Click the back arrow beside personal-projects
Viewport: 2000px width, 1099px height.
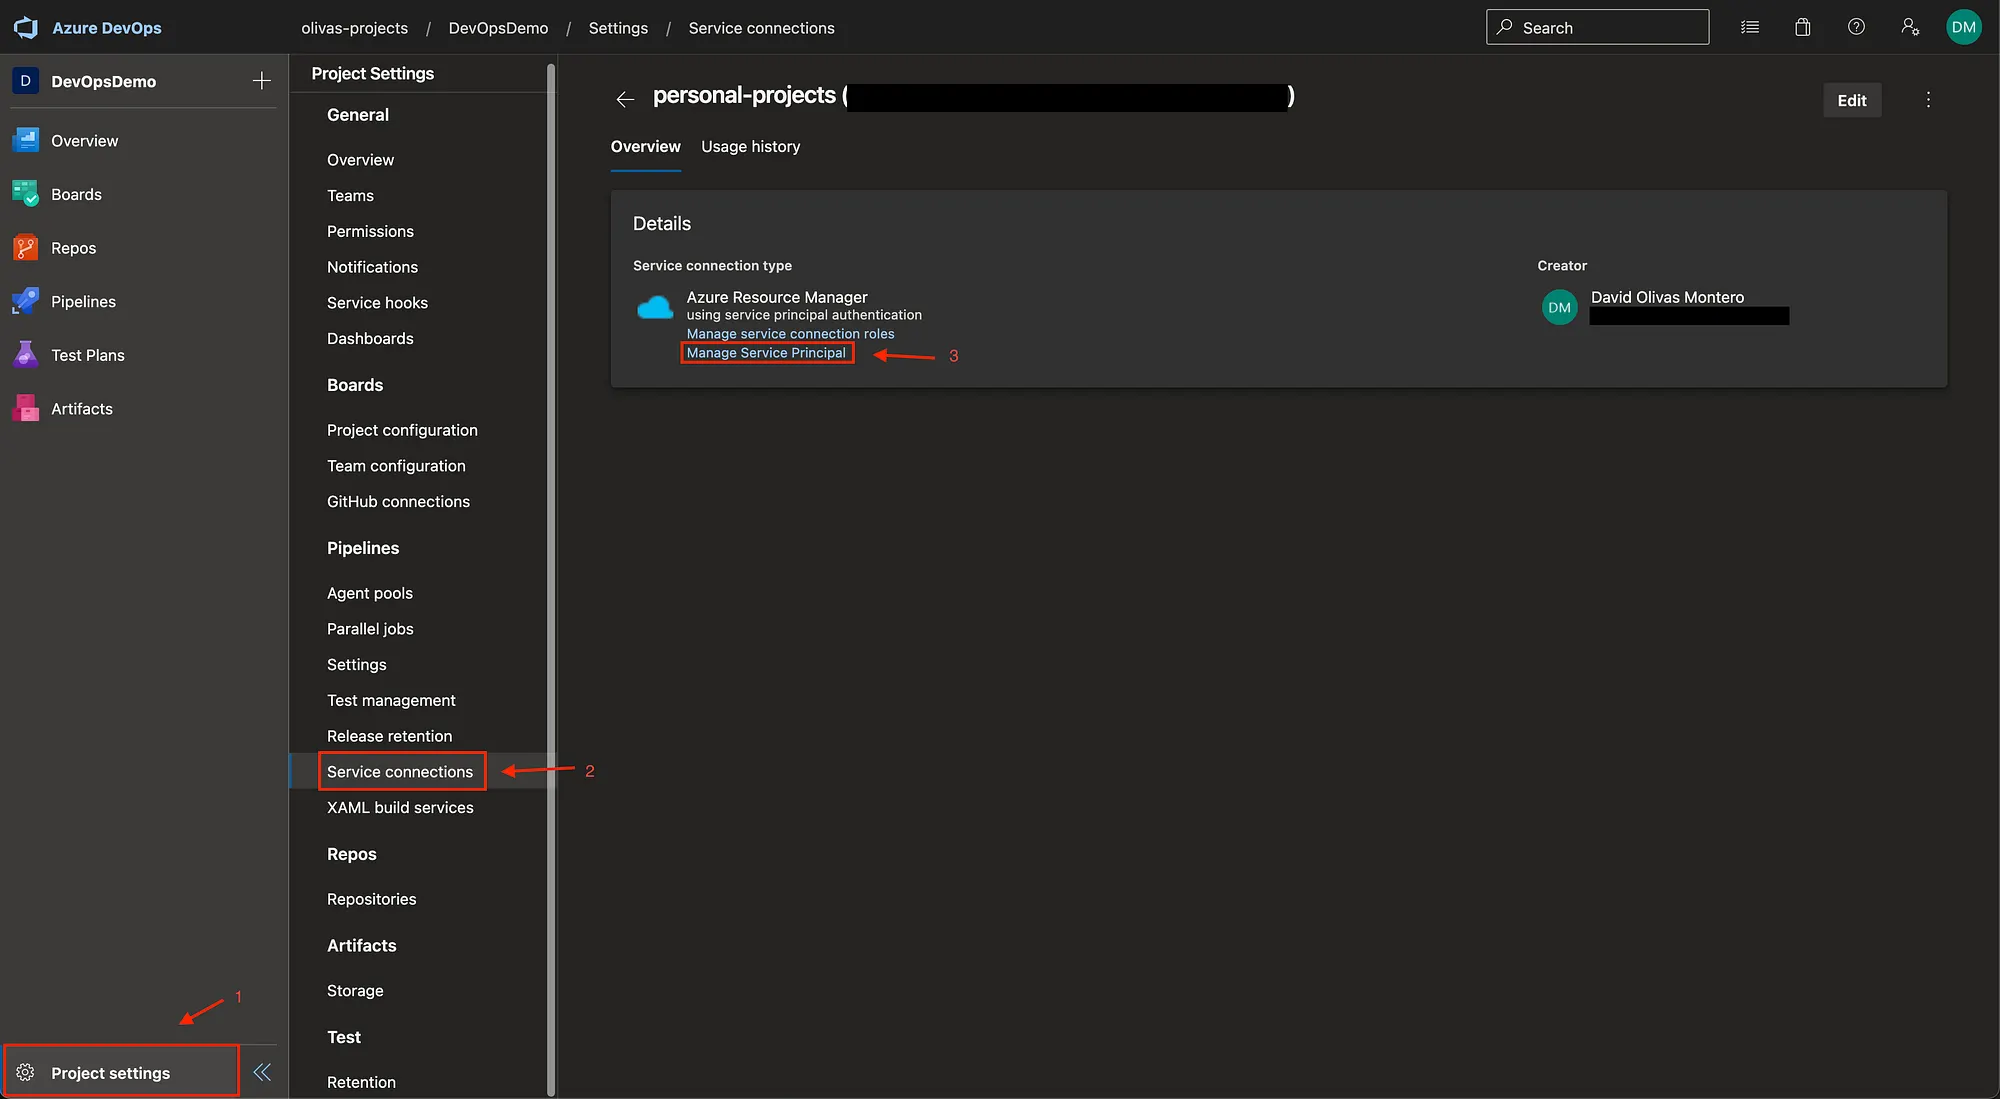[x=625, y=99]
